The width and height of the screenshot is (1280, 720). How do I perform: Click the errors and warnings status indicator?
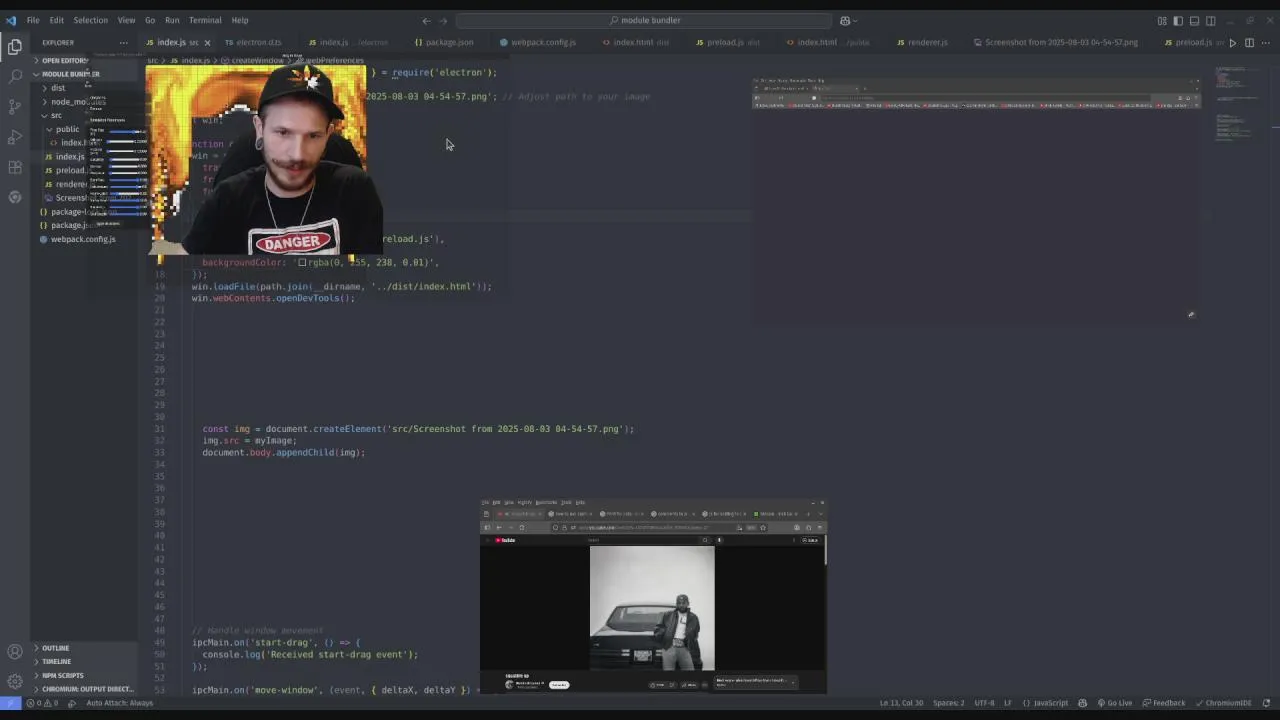point(42,703)
